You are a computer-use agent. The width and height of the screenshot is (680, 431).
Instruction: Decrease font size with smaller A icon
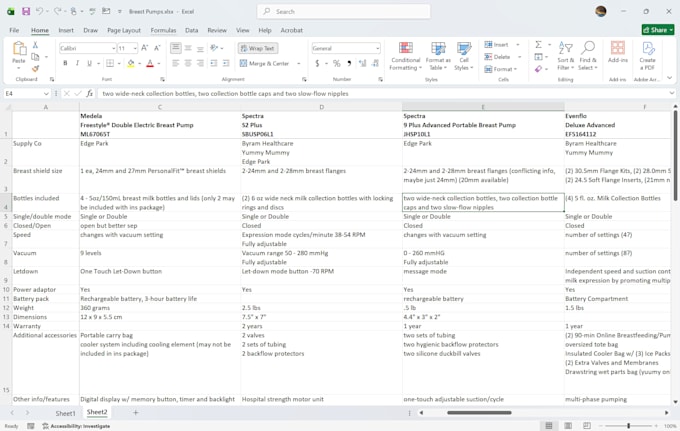[x=157, y=48]
